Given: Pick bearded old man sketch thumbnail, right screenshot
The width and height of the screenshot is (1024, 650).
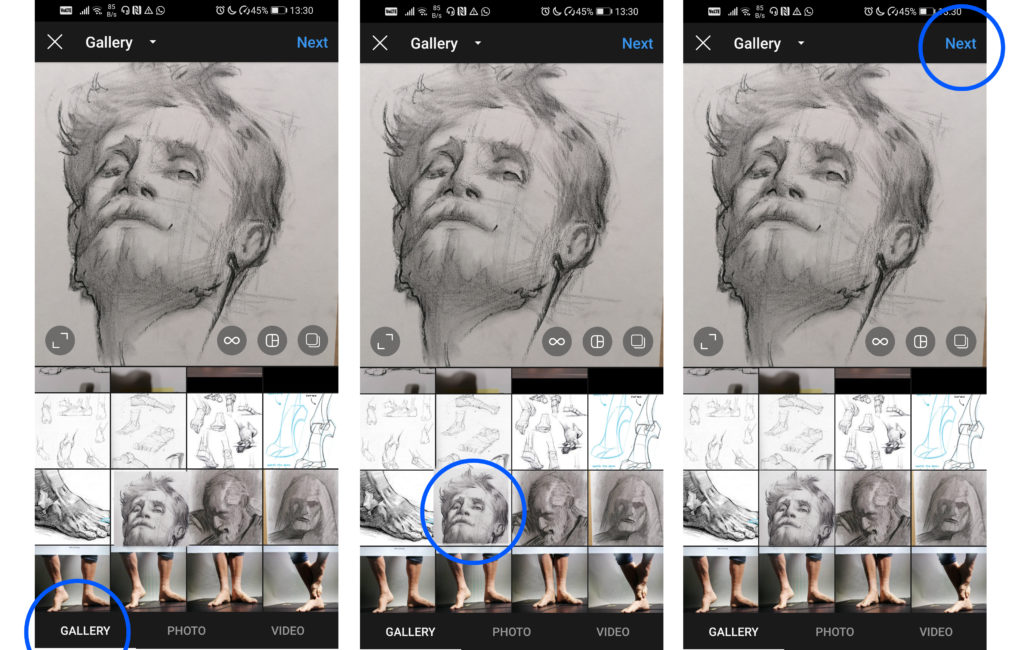Looking at the screenshot, I should (873, 508).
